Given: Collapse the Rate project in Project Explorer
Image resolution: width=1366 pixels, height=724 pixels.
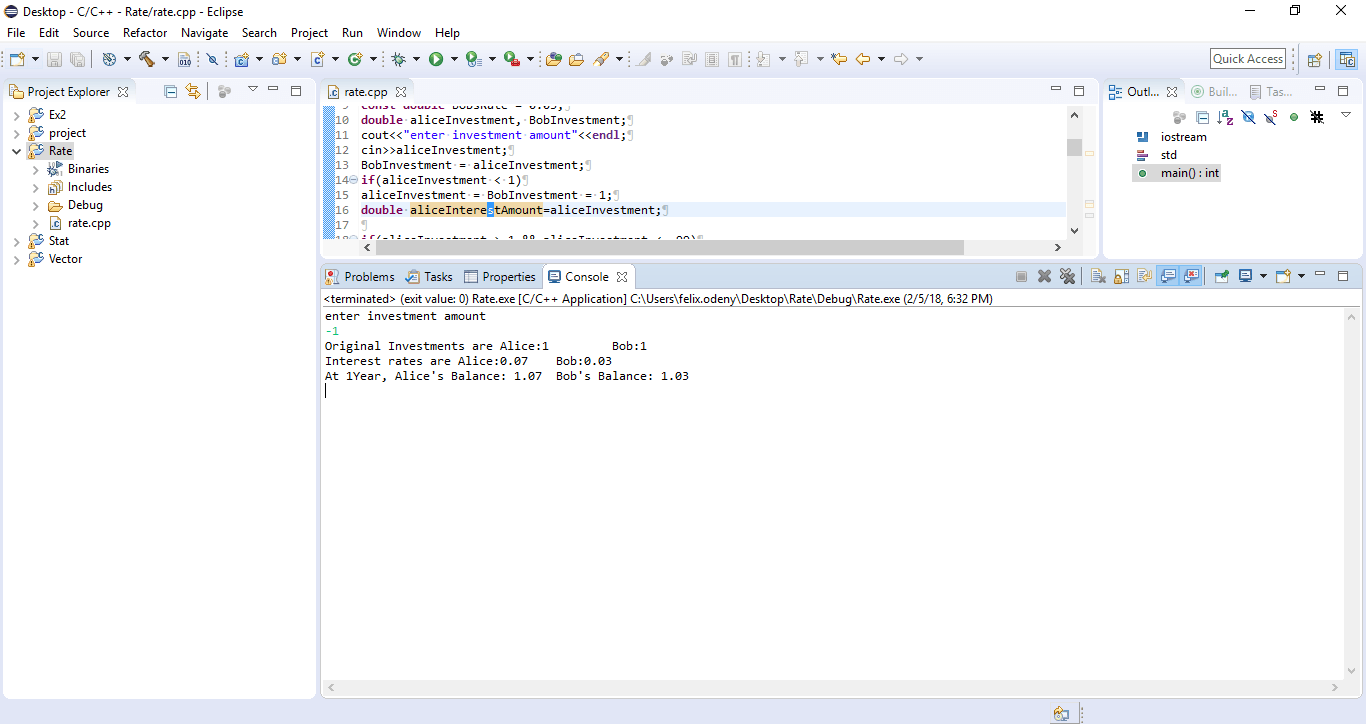Looking at the screenshot, I should click(x=16, y=151).
